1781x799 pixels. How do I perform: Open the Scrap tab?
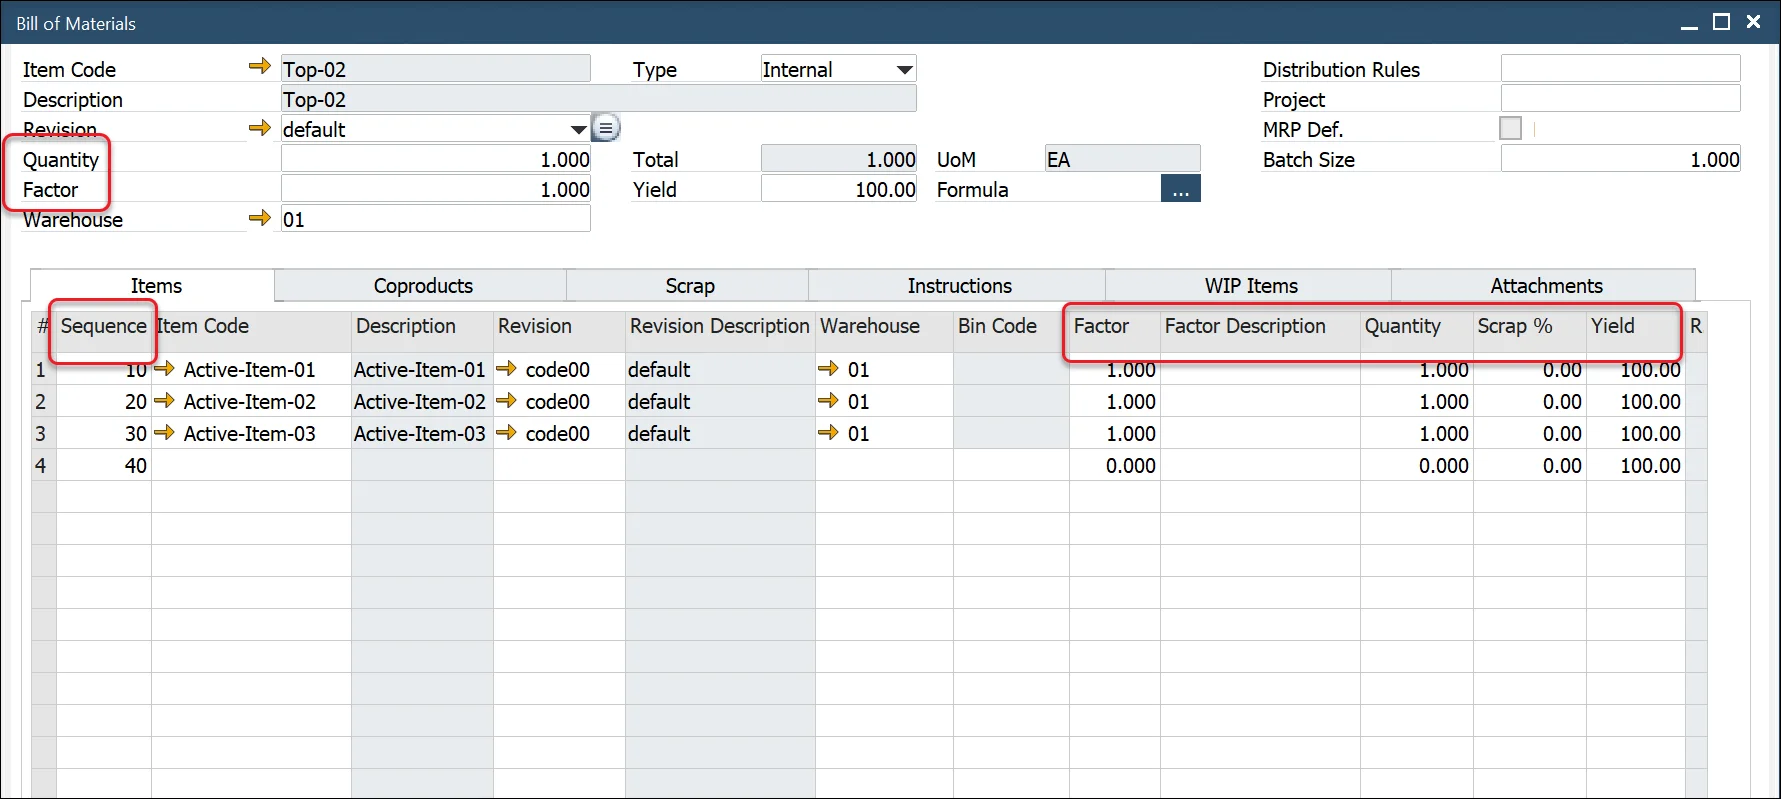click(x=689, y=286)
